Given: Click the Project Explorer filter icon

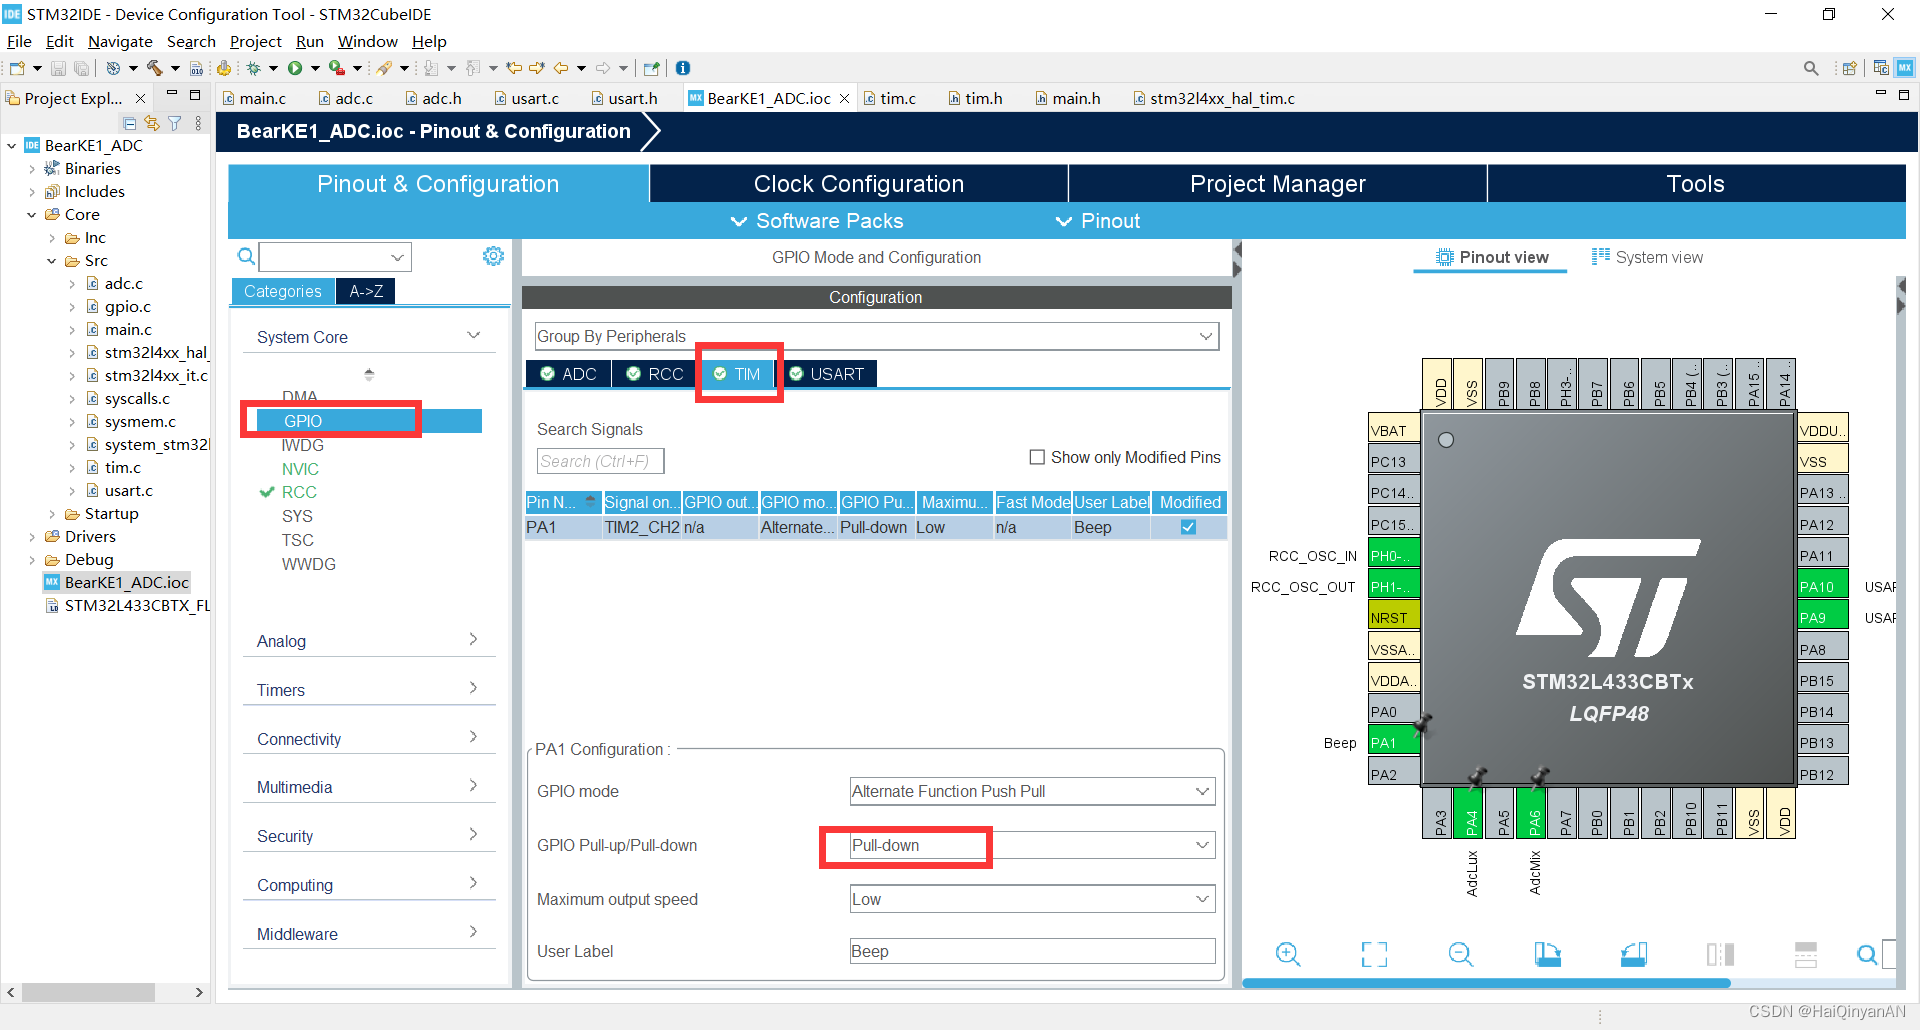Looking at the screenshot, I should (175, 123).
